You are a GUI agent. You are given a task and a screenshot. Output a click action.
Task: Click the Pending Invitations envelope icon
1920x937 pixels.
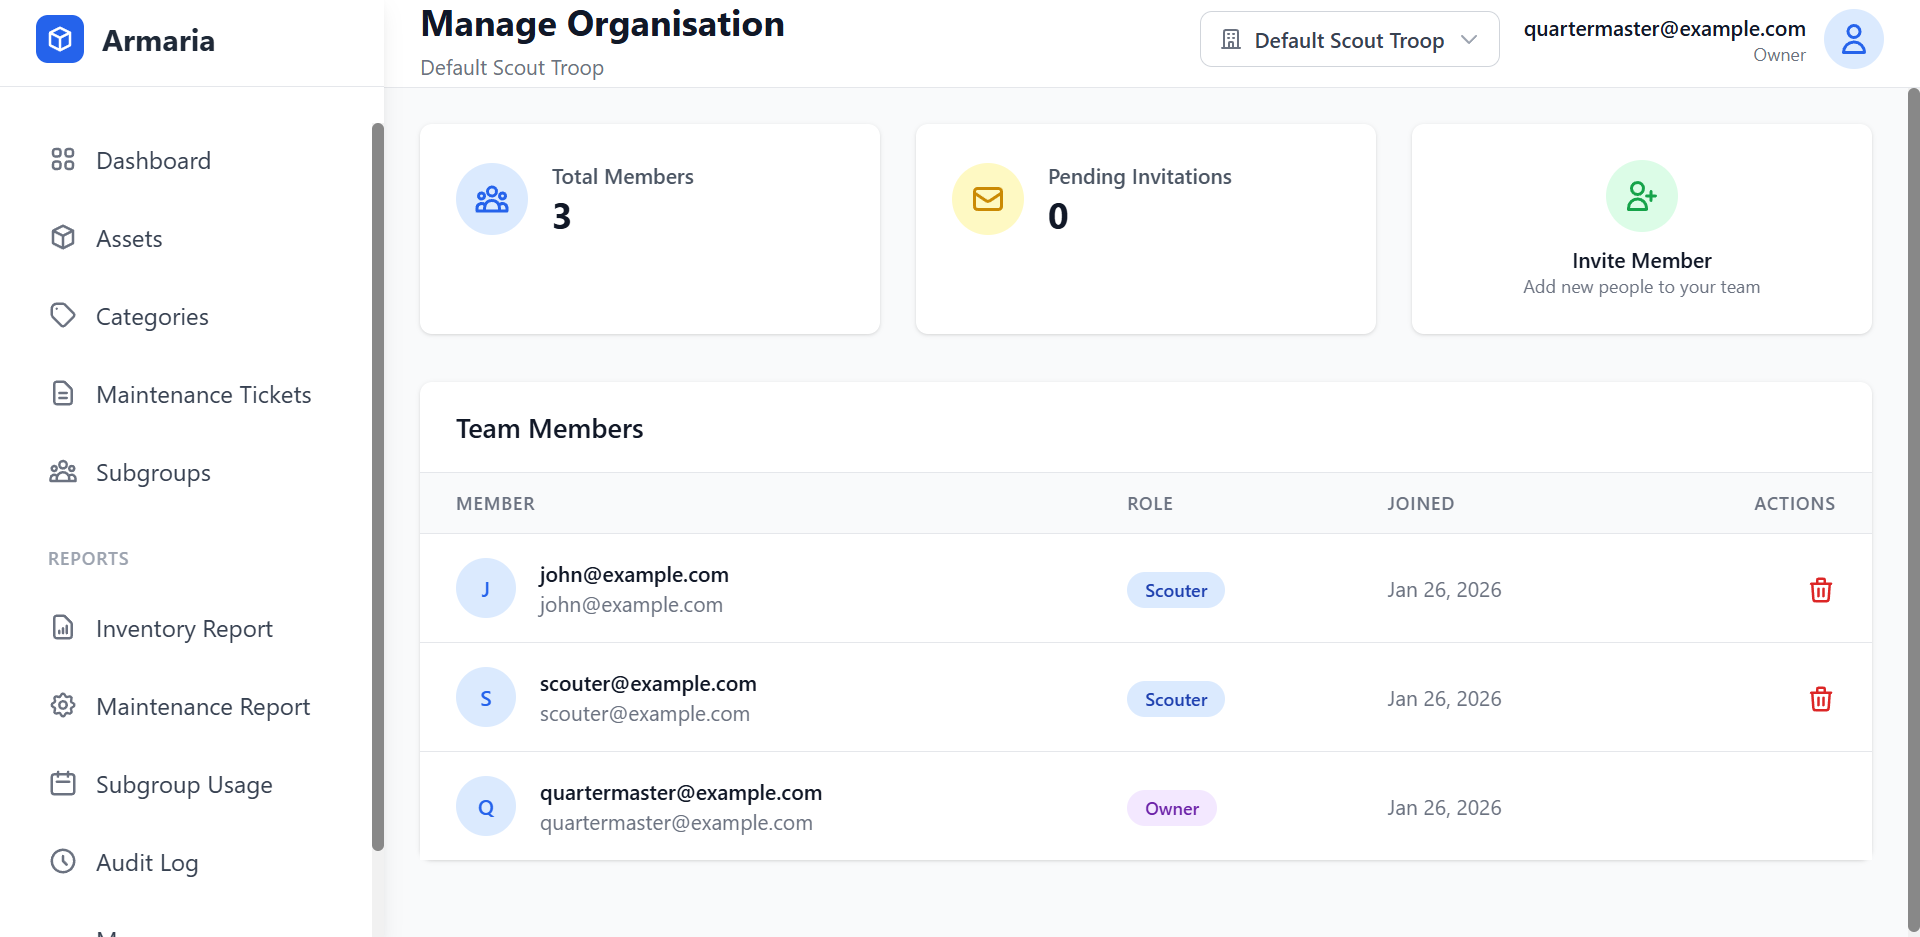pyautogui.click(x=988, y=199)
